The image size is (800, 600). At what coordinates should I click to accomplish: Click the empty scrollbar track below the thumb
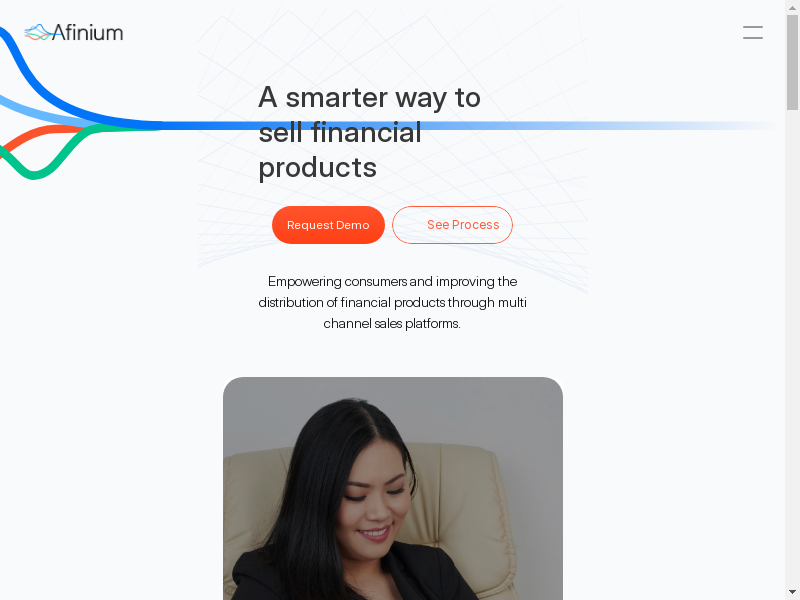tap(792, 347)
